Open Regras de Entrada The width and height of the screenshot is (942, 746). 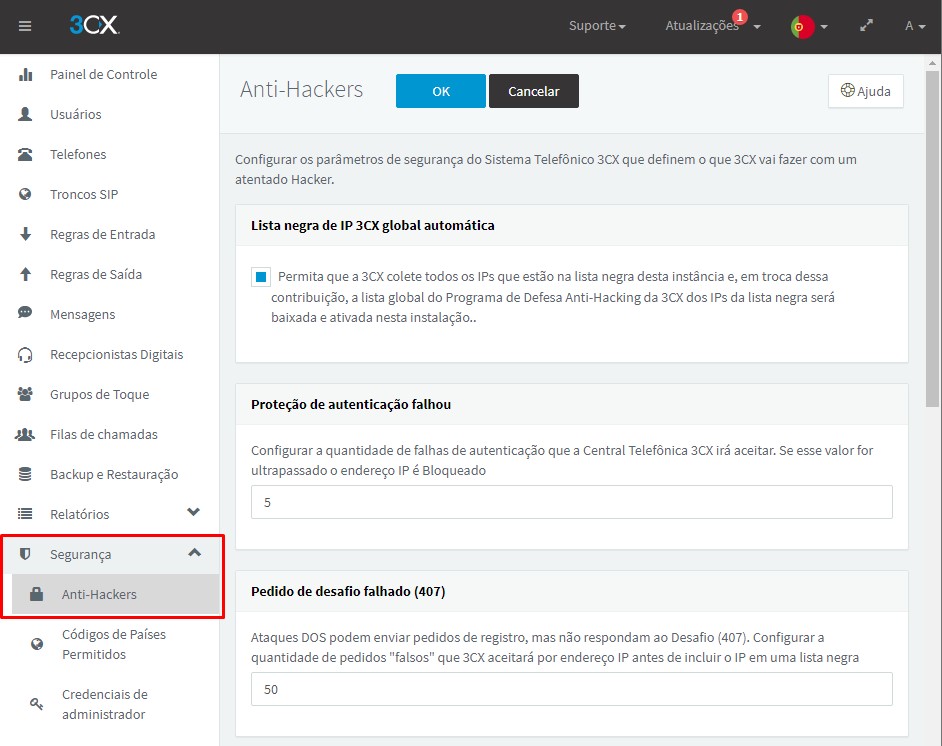(x=103, y=234)
